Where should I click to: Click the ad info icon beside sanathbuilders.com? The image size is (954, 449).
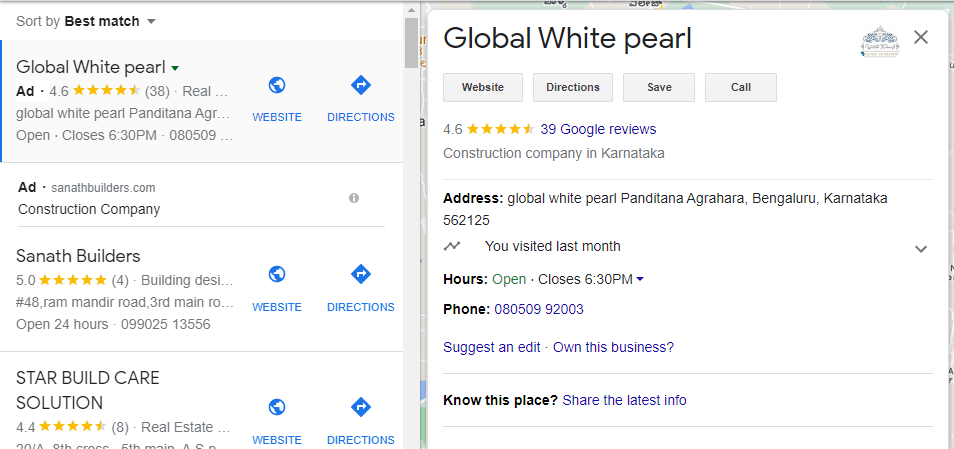(x=353, y=198)
